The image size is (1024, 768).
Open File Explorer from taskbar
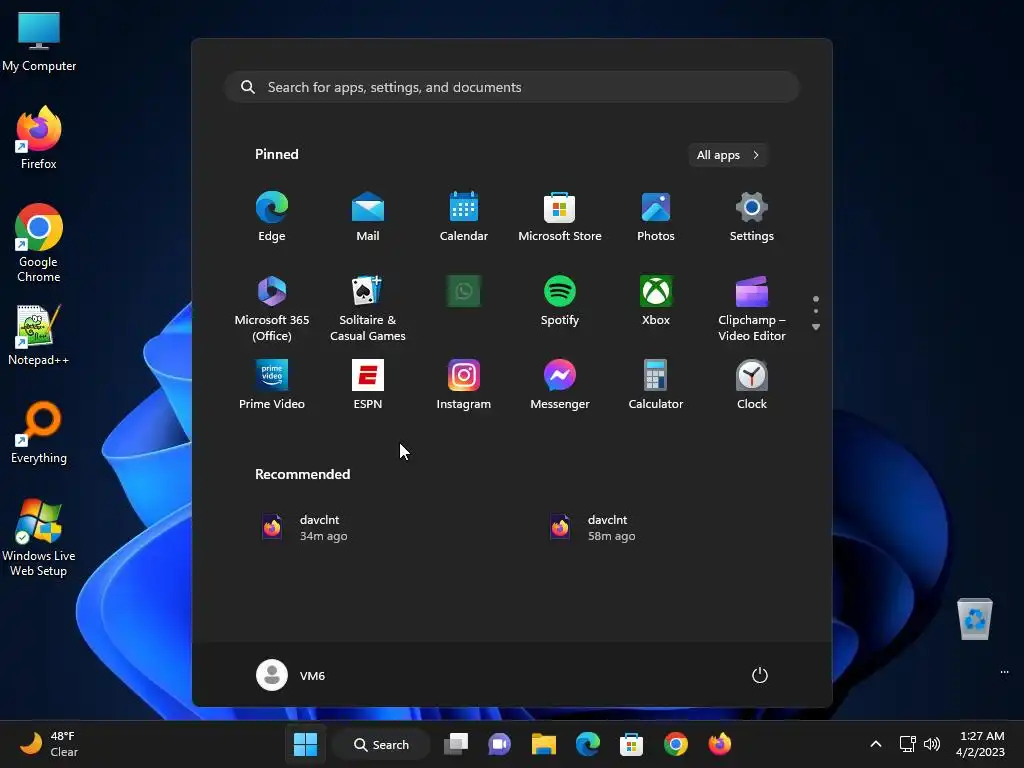point(543,744)
